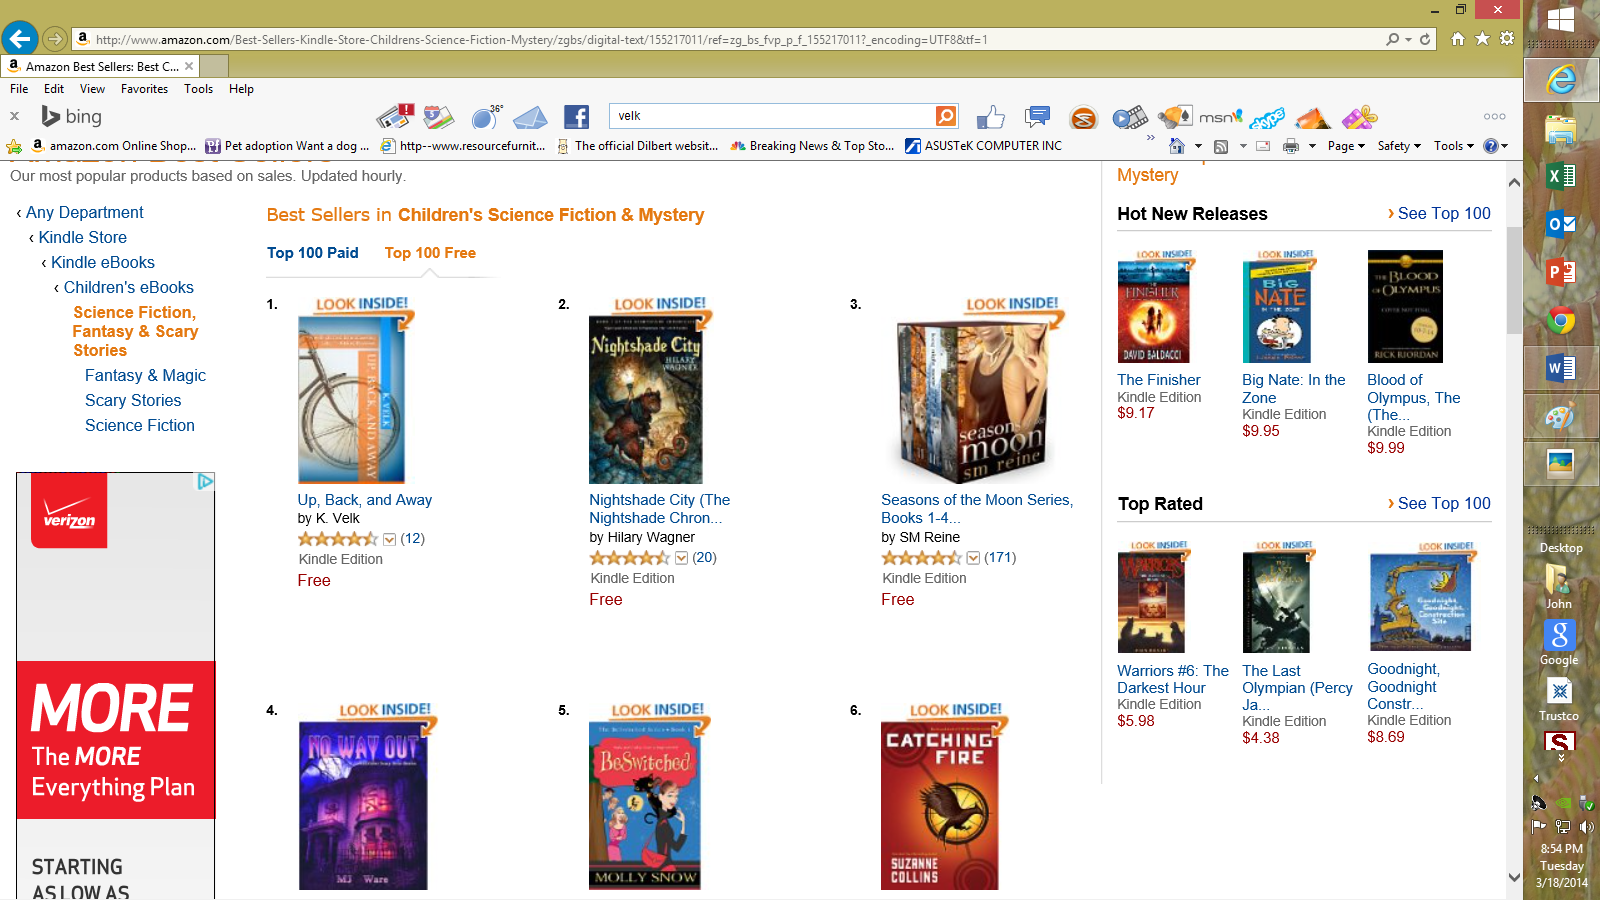Open the Scary Stories category link
The image size is (1600, 900).
[133, 400]
